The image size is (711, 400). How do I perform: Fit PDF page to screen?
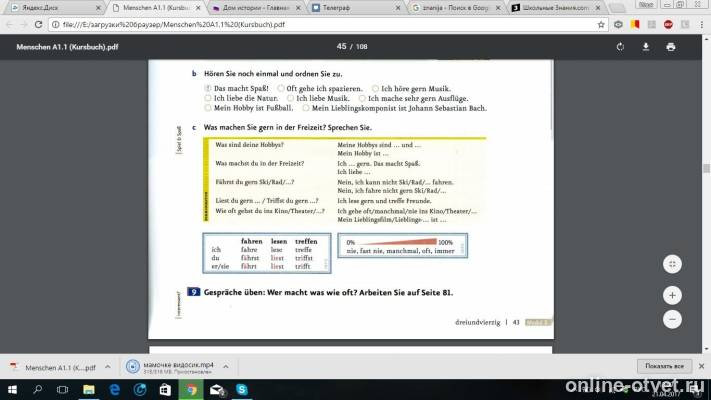[672, 264]
